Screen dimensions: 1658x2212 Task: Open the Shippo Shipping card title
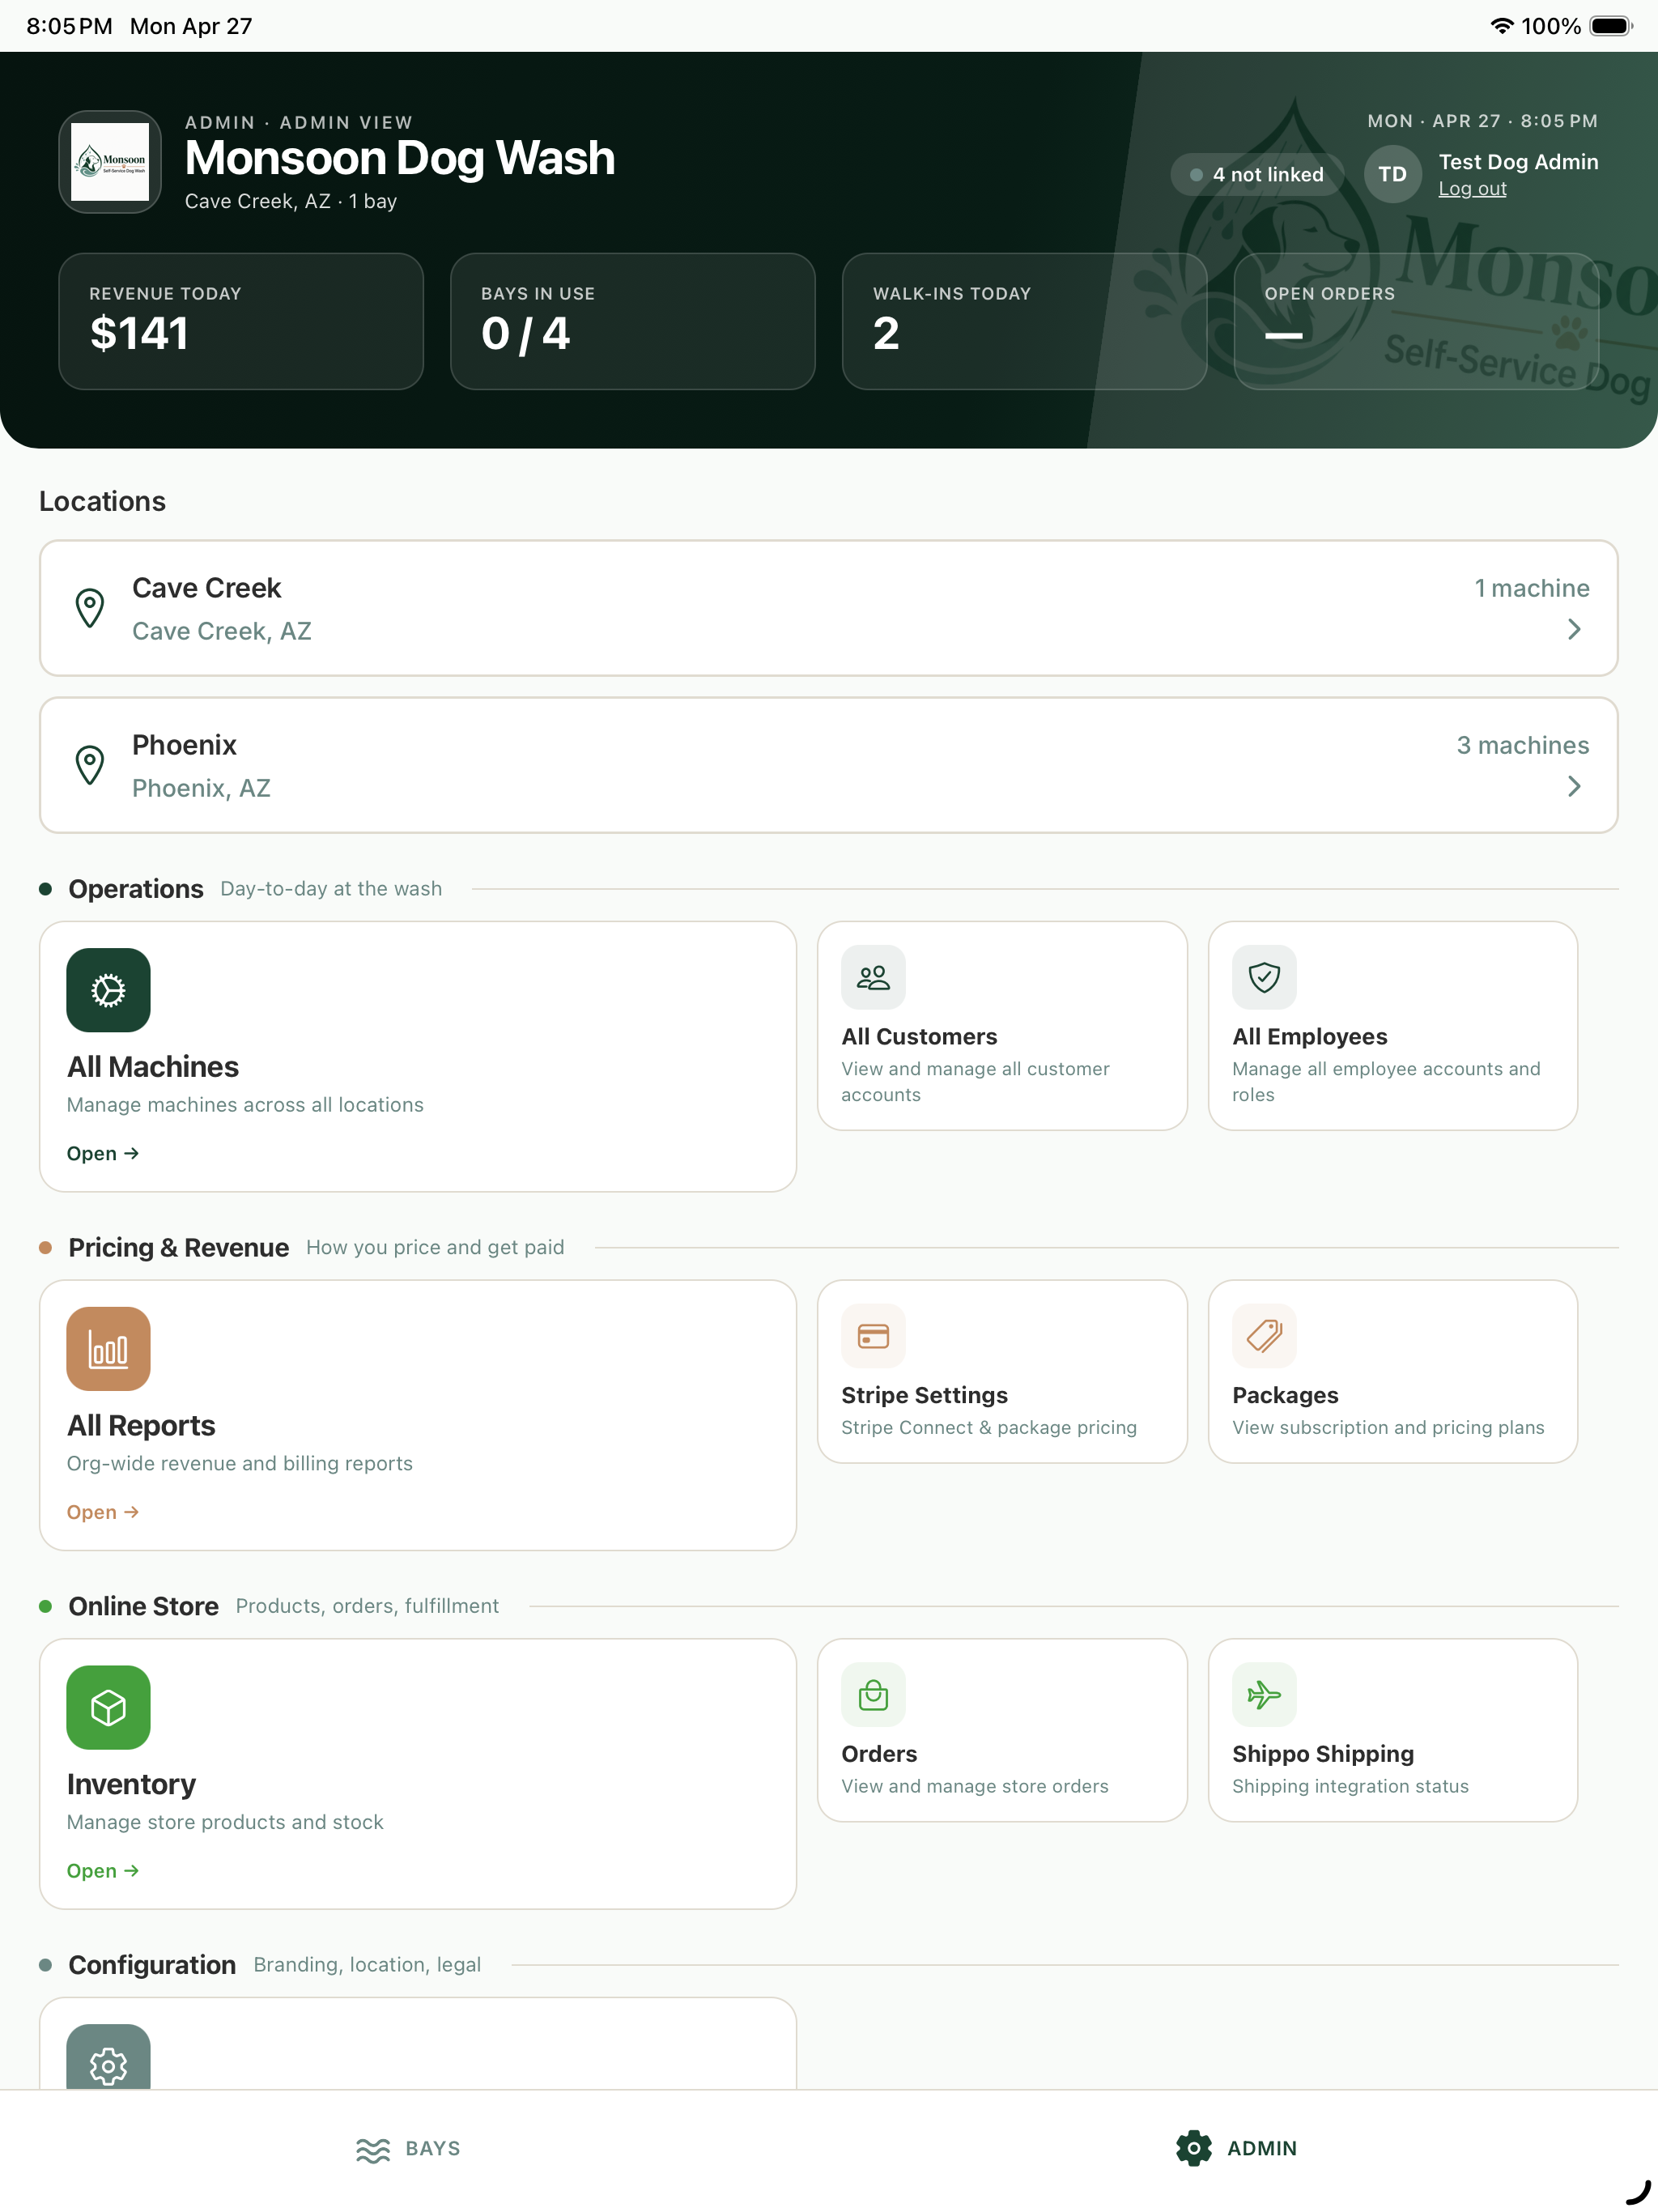(1323, 1754)
